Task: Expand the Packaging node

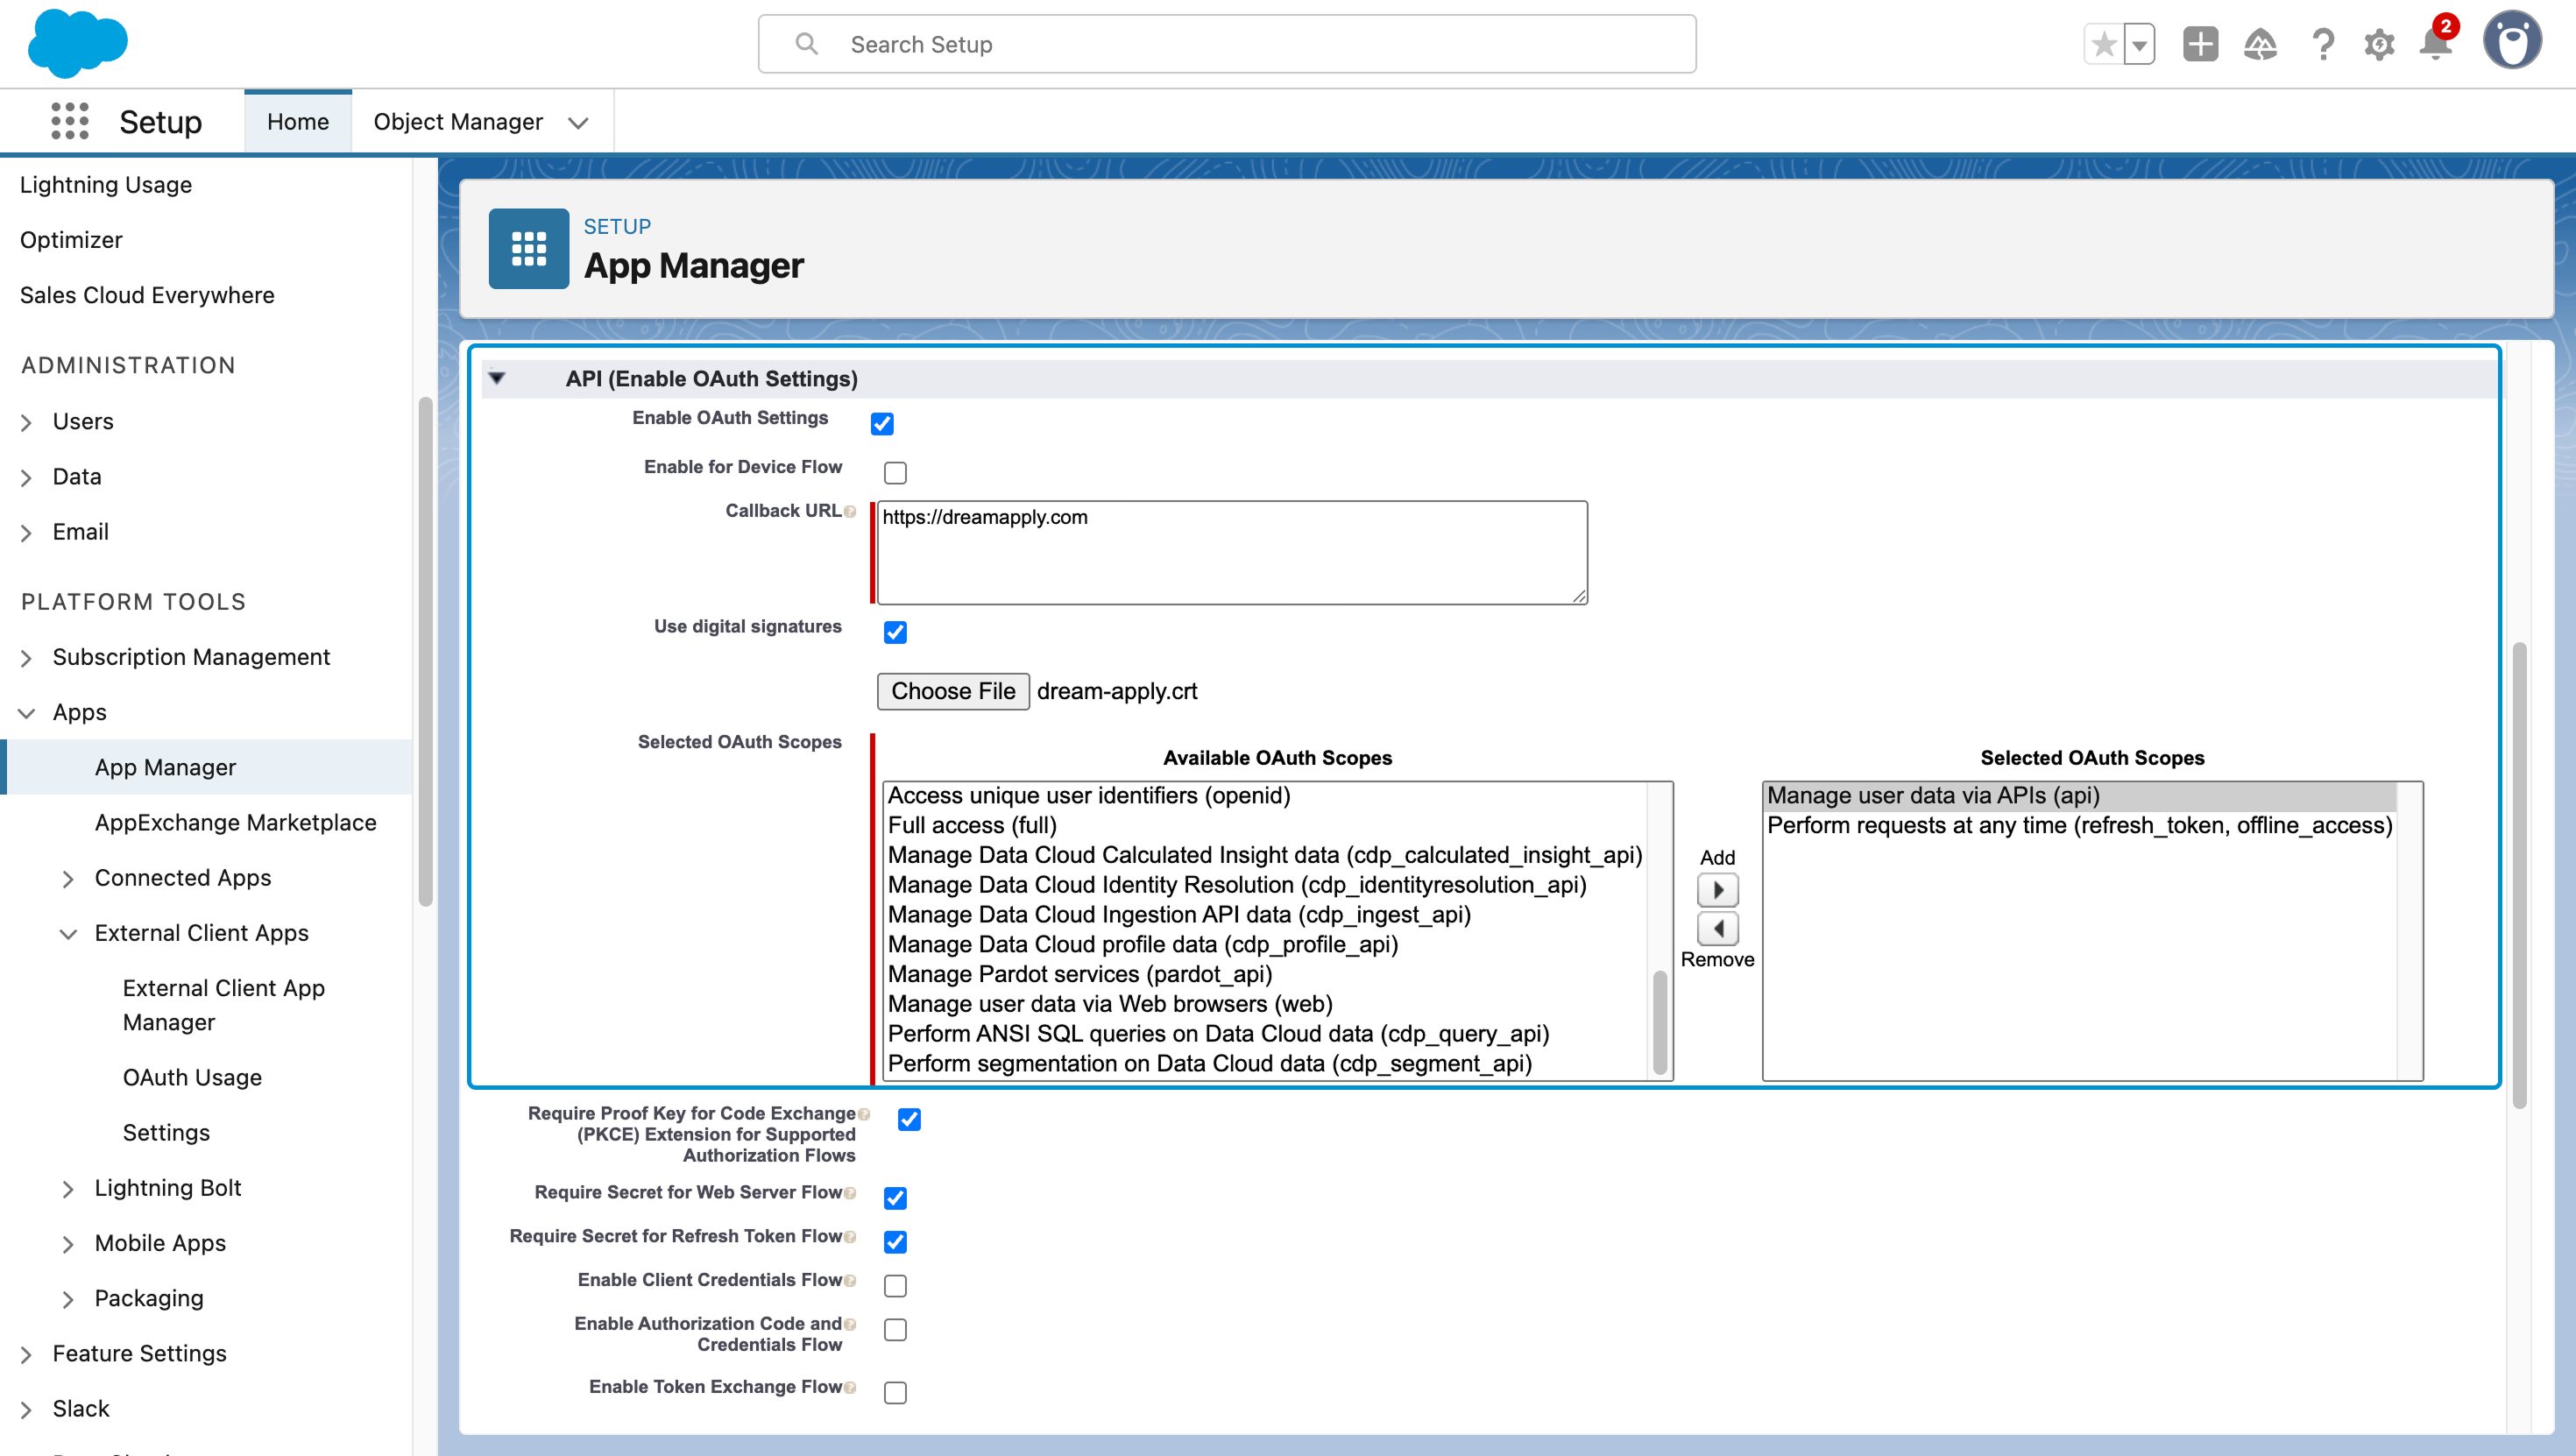Action: click(68, 1299)
